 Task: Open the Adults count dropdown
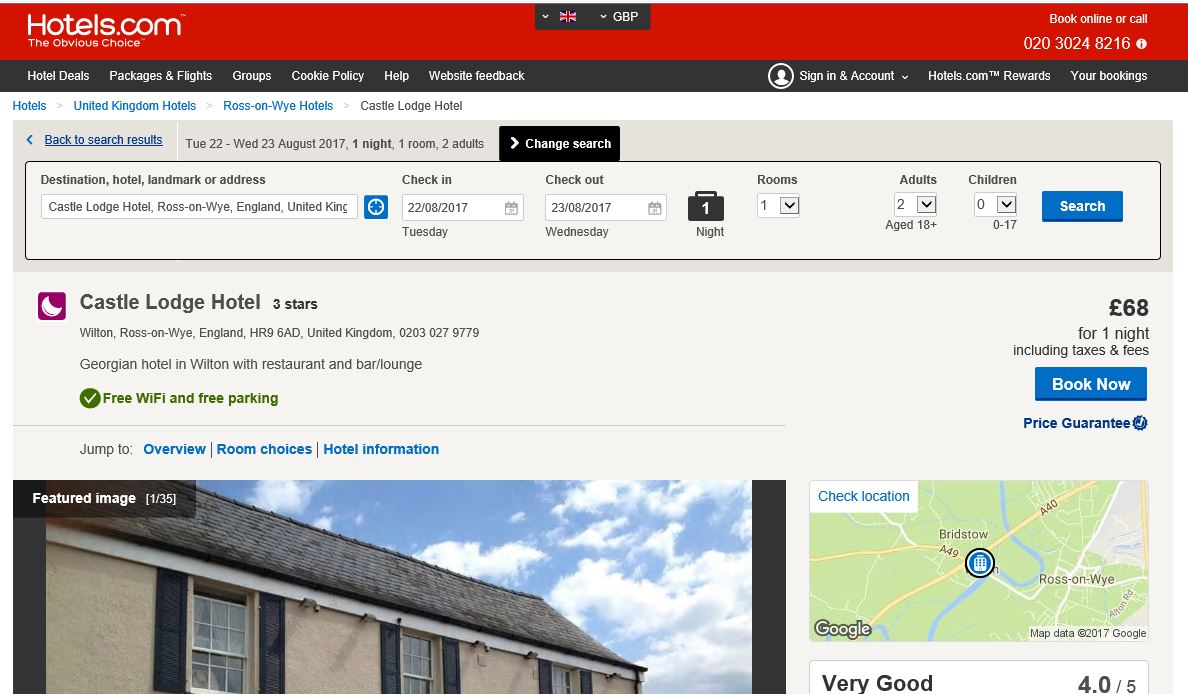tap(915, 205)
